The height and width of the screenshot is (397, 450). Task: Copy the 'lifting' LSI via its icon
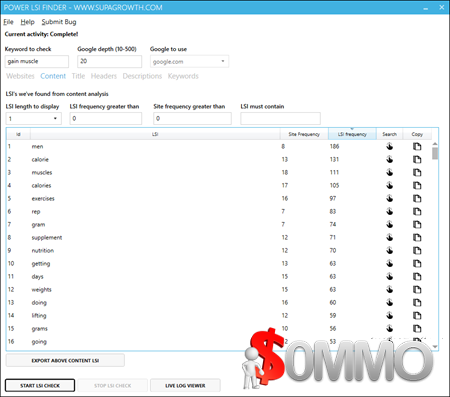(x=417, y=315)
